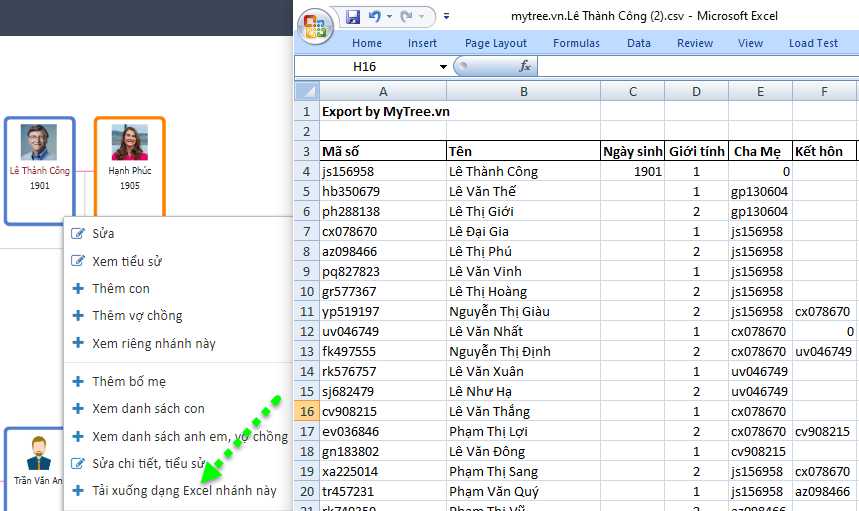Click the Office Button orb
The height and width of the screenshot is (511, 859).
(x=314, y=24)
